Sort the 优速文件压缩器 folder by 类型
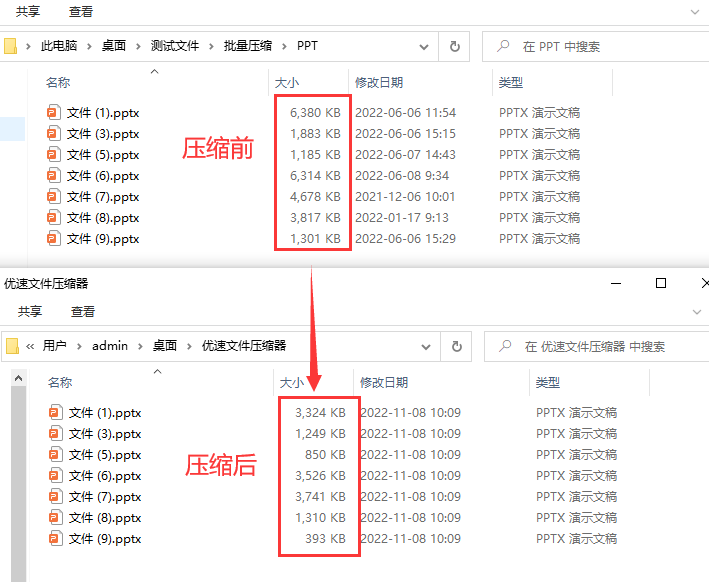709x582 pixels. [548, 383]
